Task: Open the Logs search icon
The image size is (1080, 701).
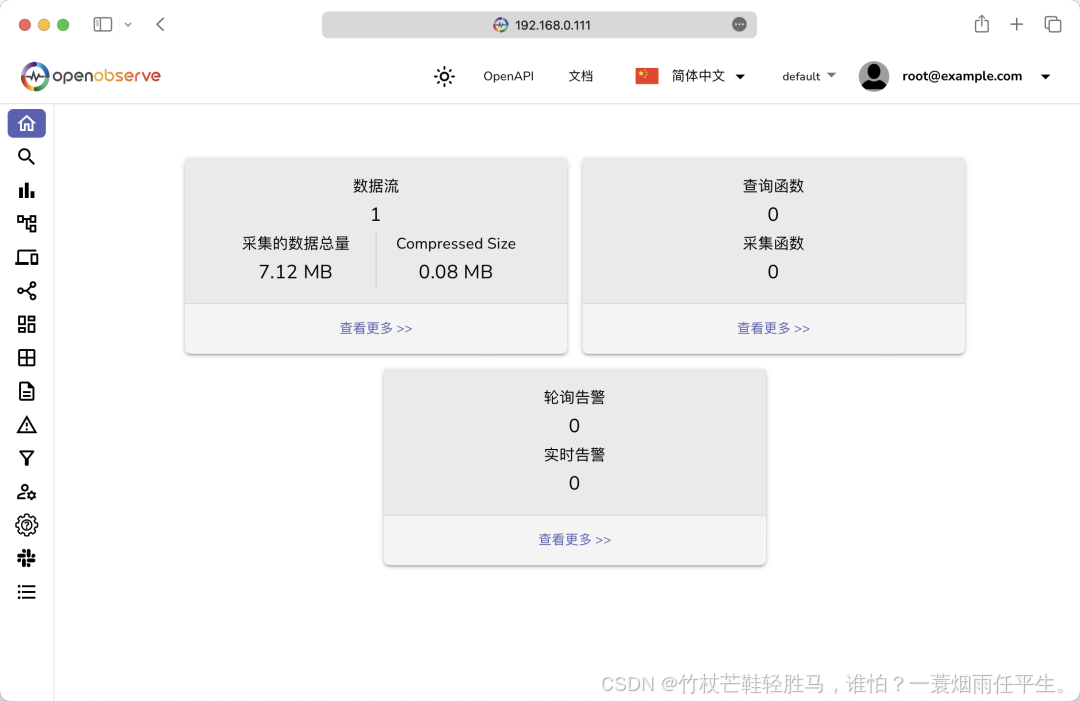Action: [x=26, y=157]
